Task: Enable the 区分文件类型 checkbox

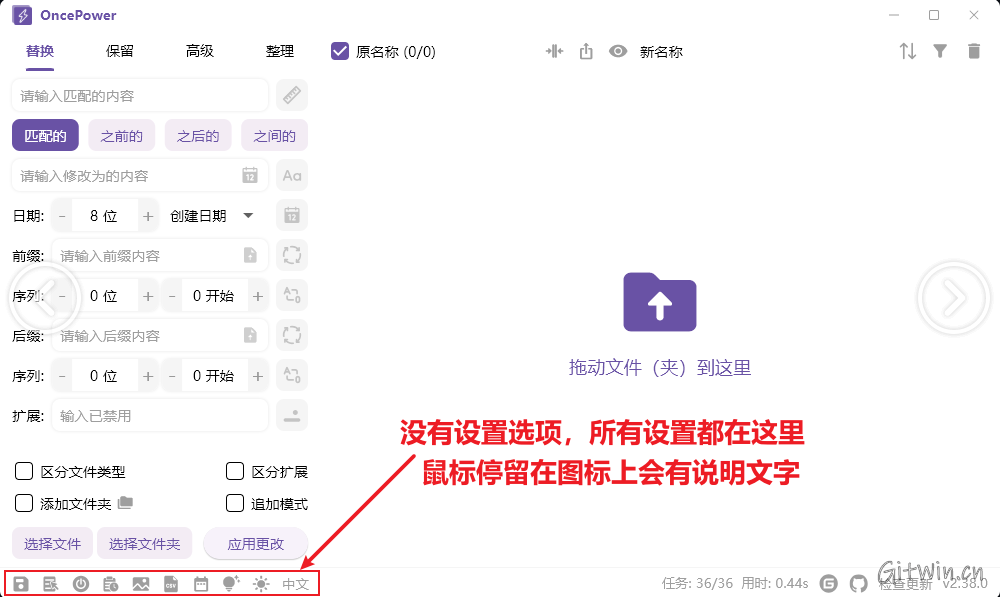Action: 24,472
